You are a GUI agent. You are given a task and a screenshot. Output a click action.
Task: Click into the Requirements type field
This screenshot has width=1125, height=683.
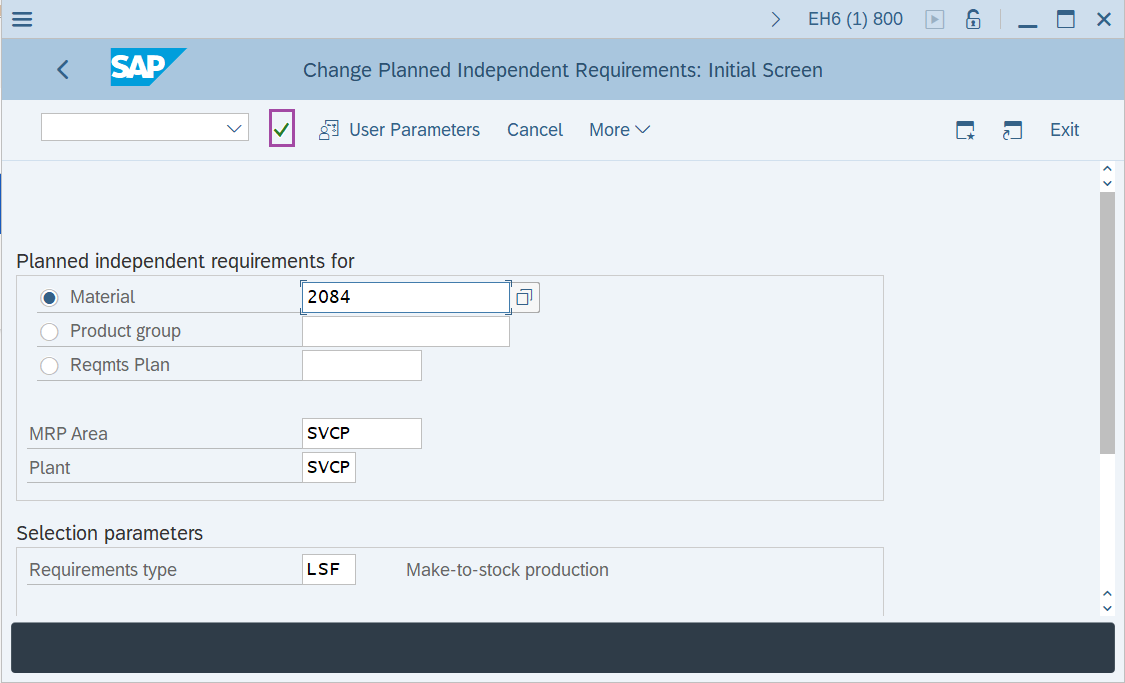pyautogui.click(x=328, y=570)
